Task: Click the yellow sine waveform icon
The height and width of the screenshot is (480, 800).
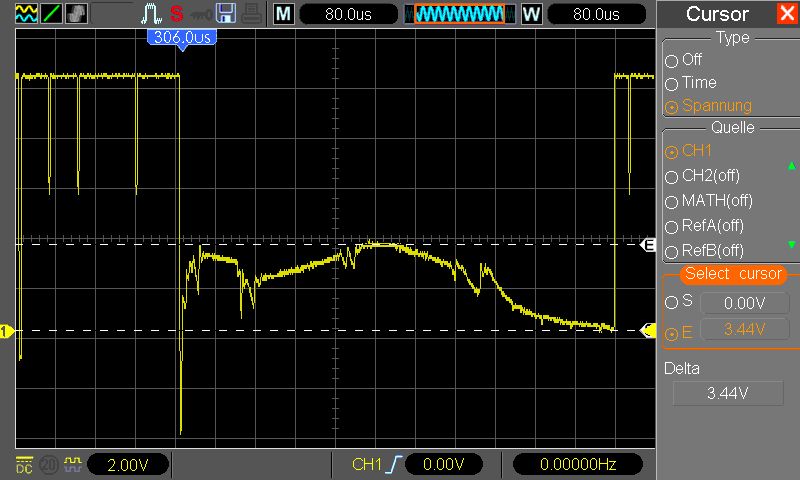Action: [26, 13]
